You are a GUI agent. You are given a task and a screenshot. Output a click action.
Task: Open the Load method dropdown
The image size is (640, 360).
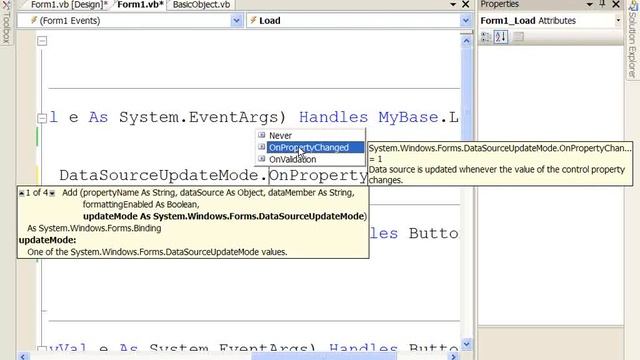[466, 20]
